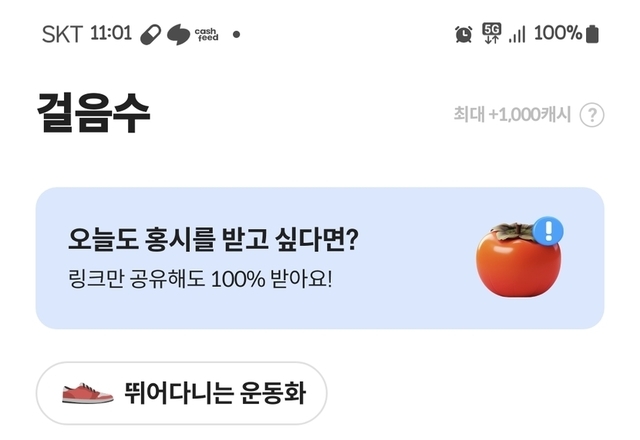Tap the alarm clock status icon
The image size is (640, 440).
click(x=464, y=34)
